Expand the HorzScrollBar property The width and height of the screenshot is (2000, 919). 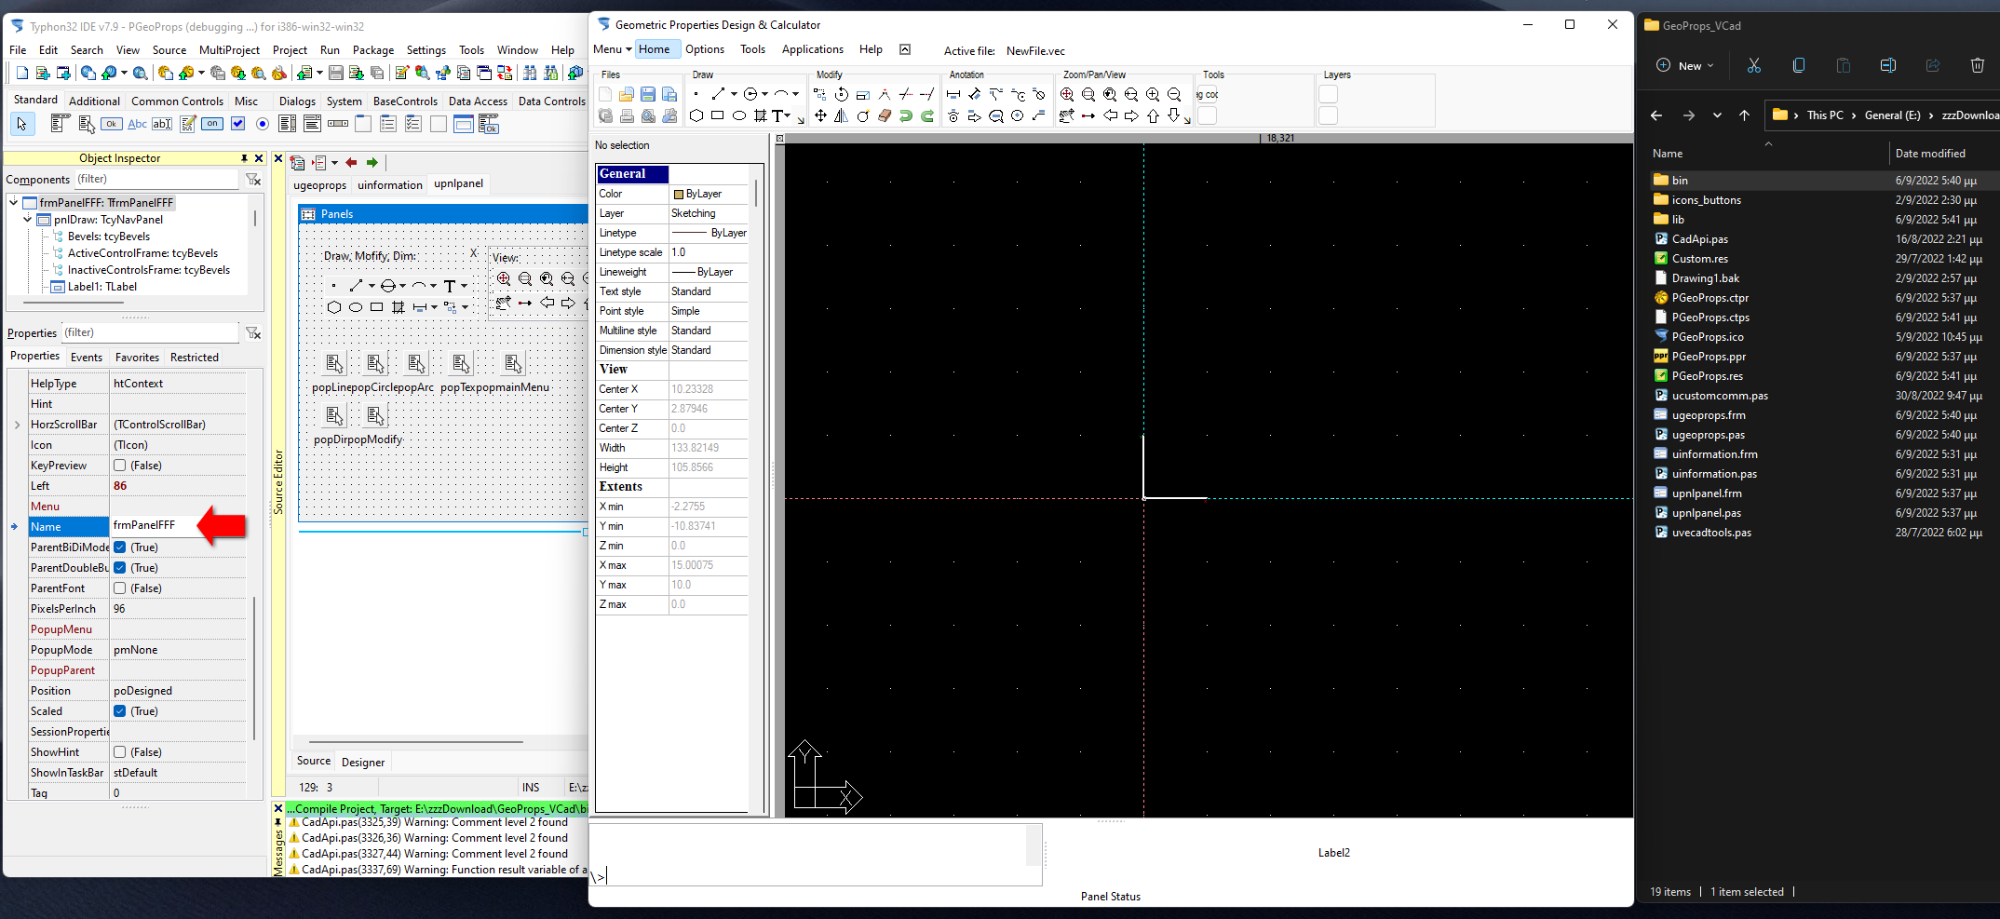[x=17, y=425]
